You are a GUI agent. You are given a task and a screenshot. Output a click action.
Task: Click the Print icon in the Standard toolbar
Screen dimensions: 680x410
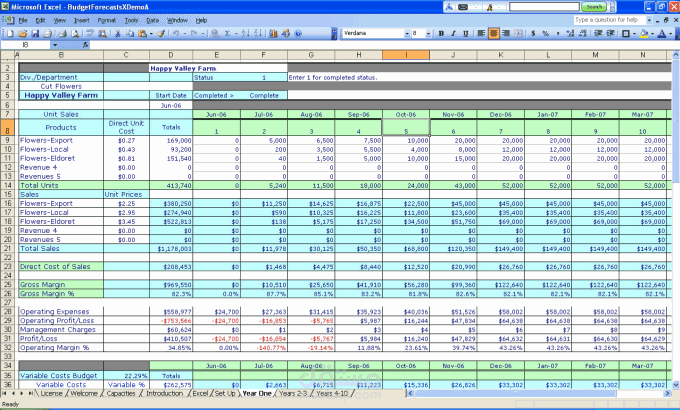(x=62, y=33)
